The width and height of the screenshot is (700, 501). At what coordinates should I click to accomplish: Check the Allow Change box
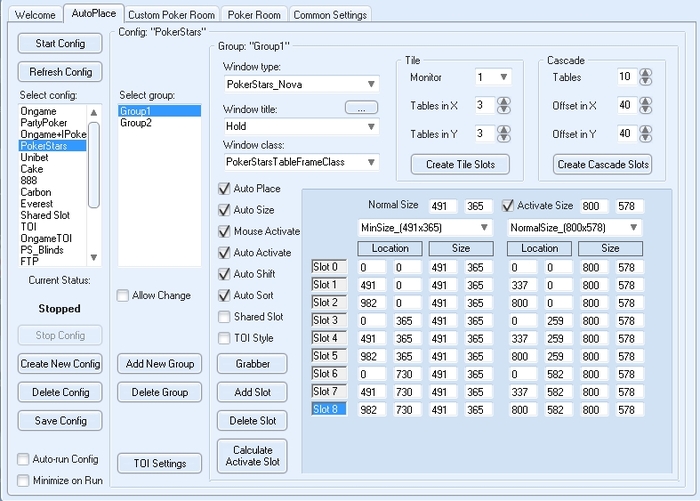[x=123, y=296]
